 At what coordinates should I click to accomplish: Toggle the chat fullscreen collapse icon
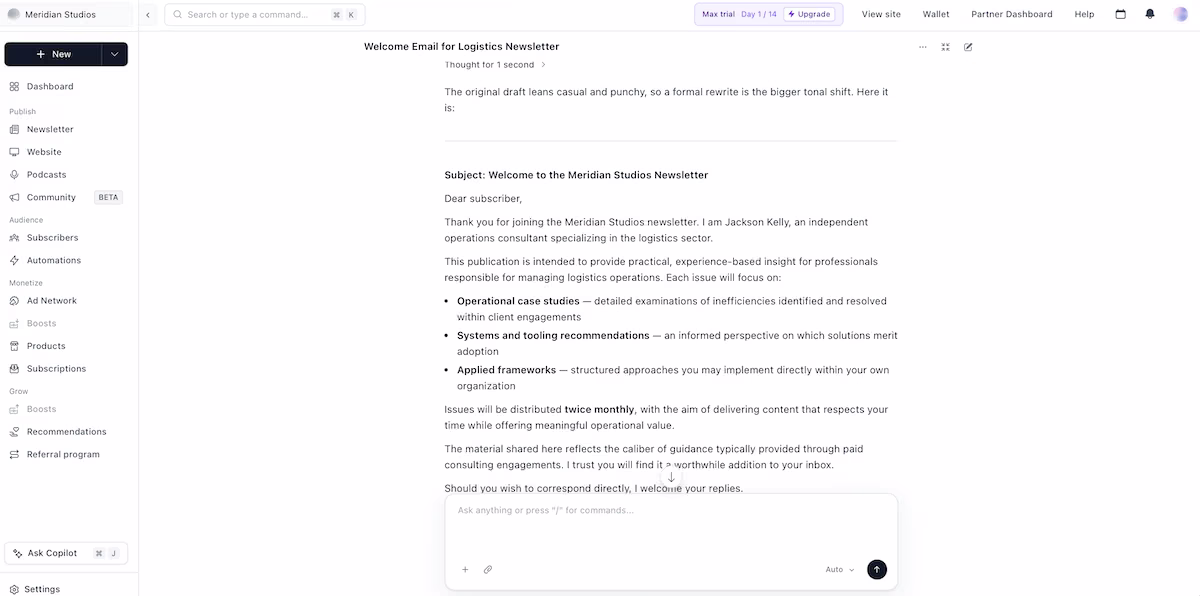point(945,47)
